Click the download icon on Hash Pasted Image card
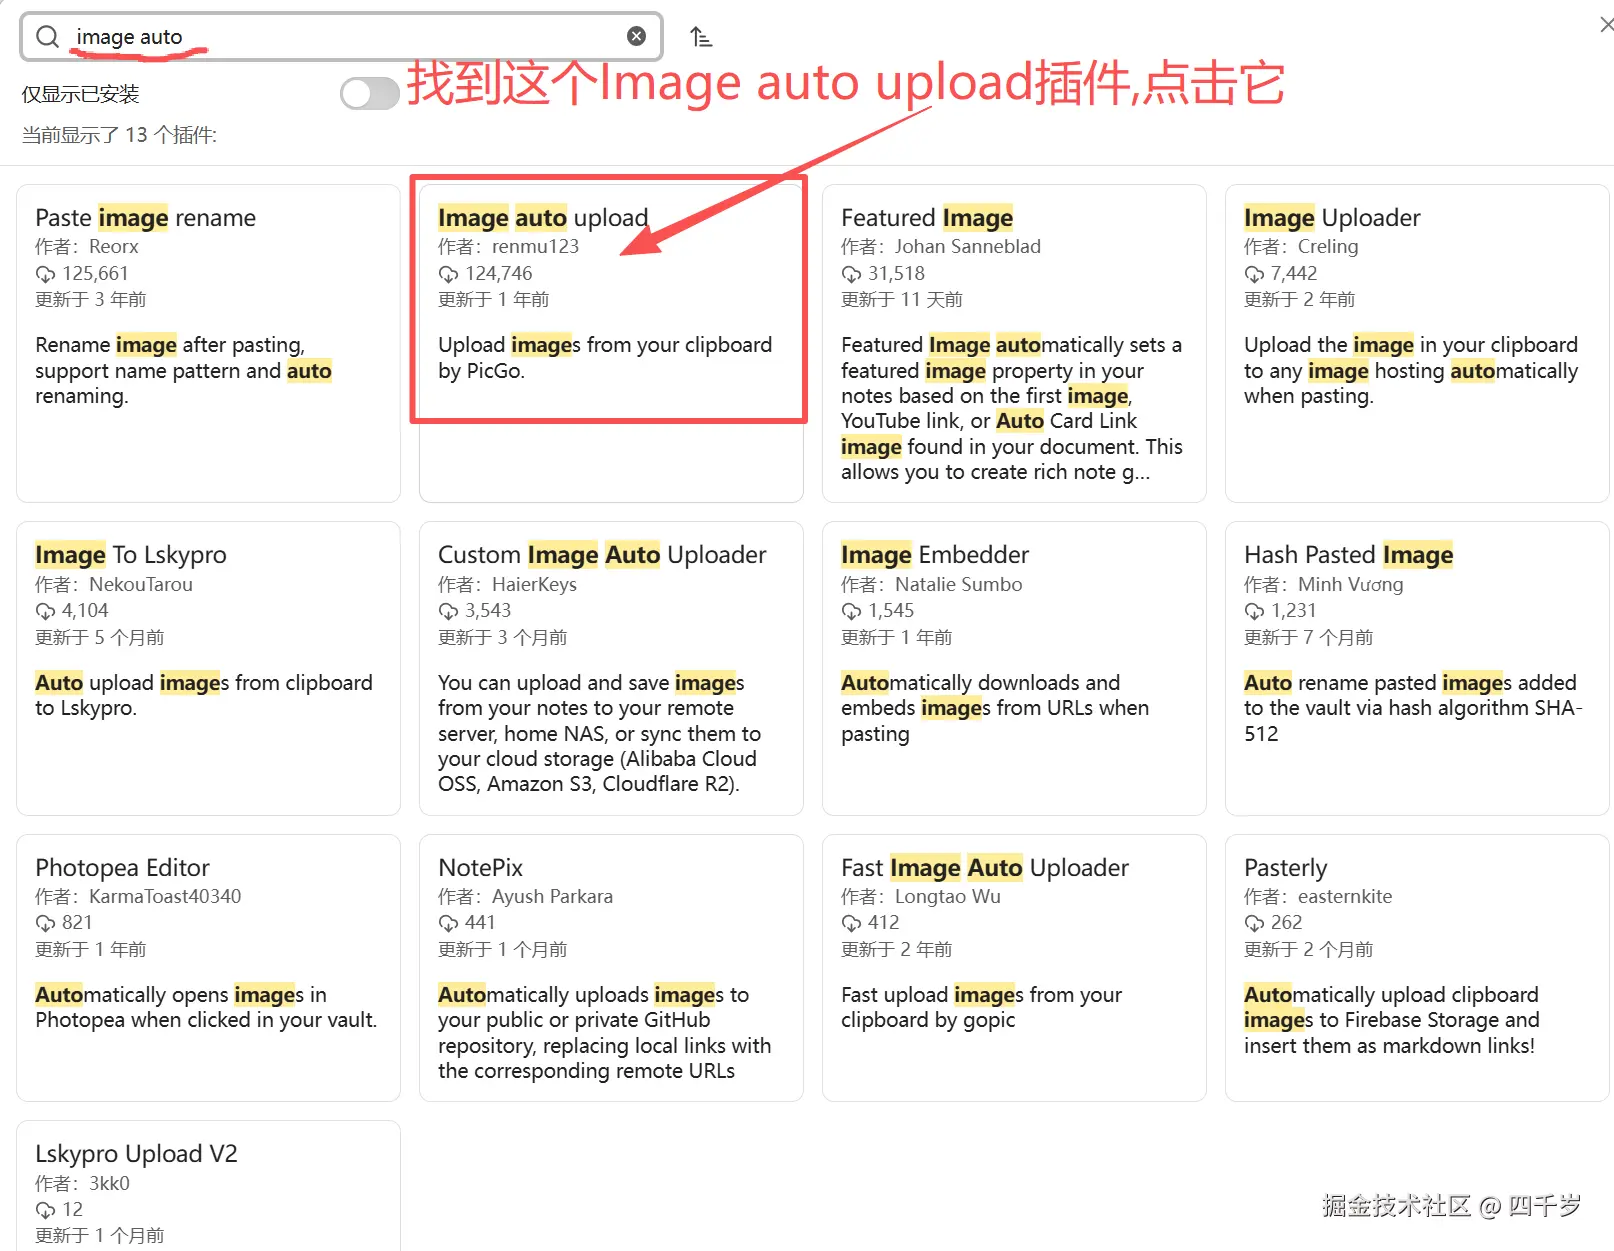Viewport: 1614px width, 1251px height. 1254,610
